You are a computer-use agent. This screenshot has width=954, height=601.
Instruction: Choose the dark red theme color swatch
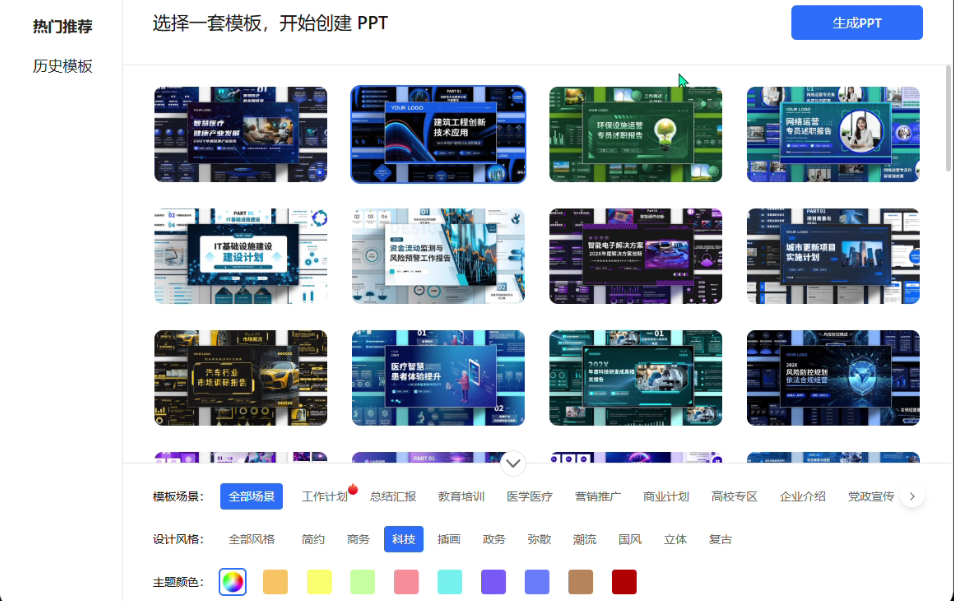tap(624, 582)
